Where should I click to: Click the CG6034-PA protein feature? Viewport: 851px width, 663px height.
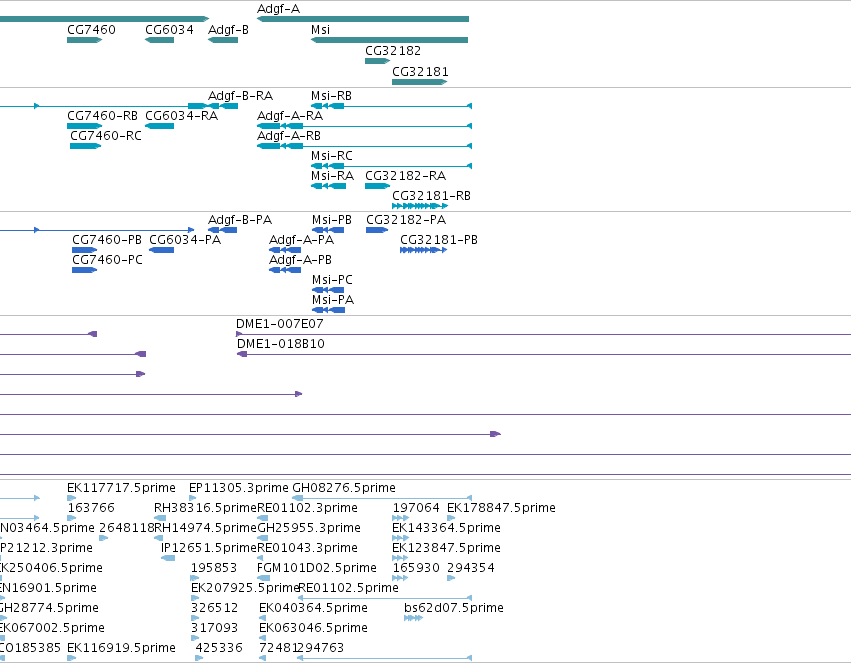click(161, 250)
